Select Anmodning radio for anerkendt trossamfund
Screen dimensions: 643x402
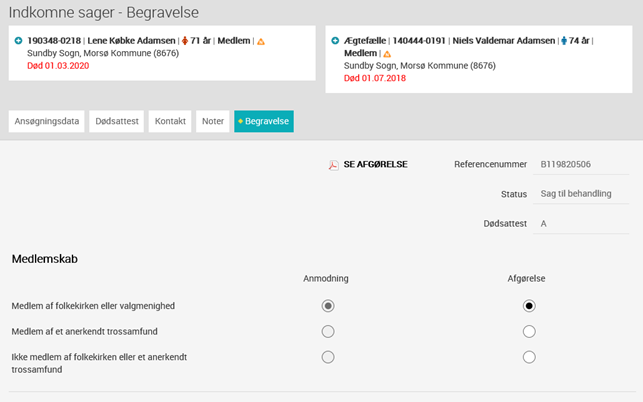pos(328,331)
